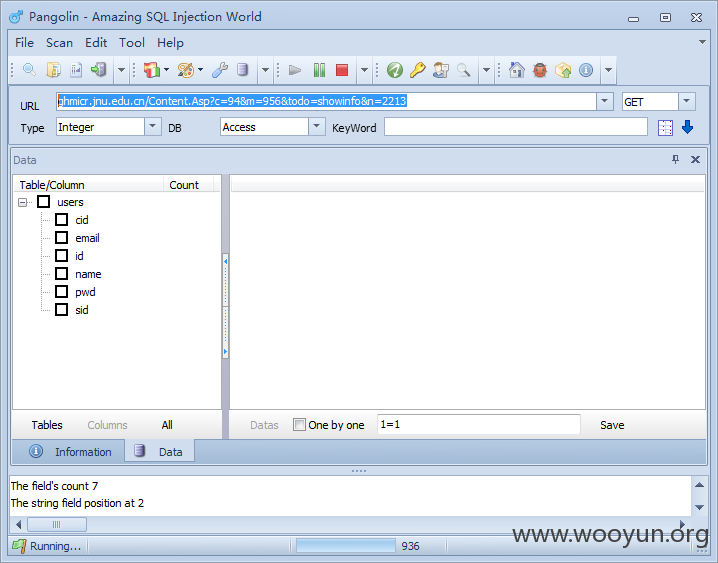Enable the One by one checkbox
The width and height of the screenshot is (718, 563).
(299, 425)
